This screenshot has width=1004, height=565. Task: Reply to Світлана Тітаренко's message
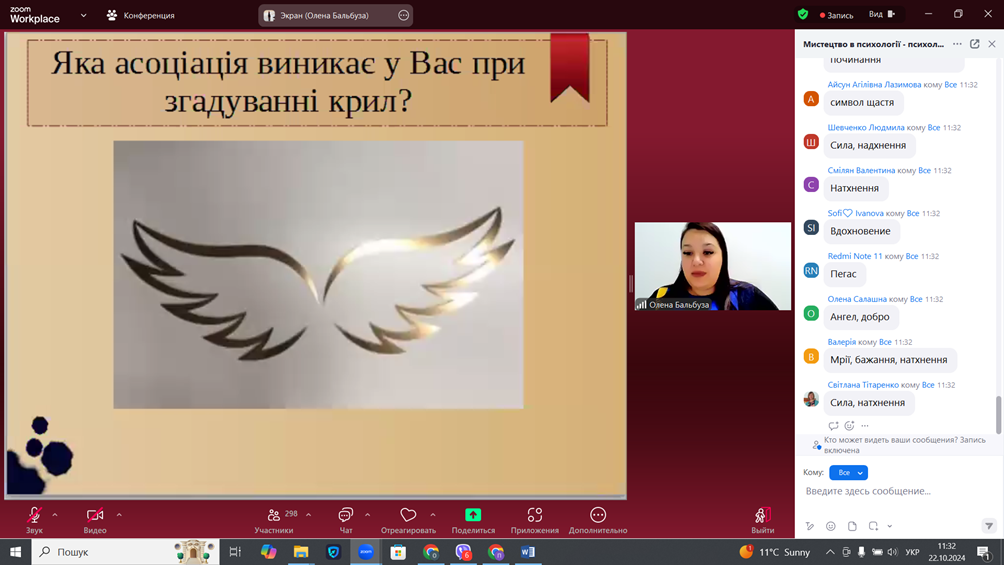click(833, 425)
